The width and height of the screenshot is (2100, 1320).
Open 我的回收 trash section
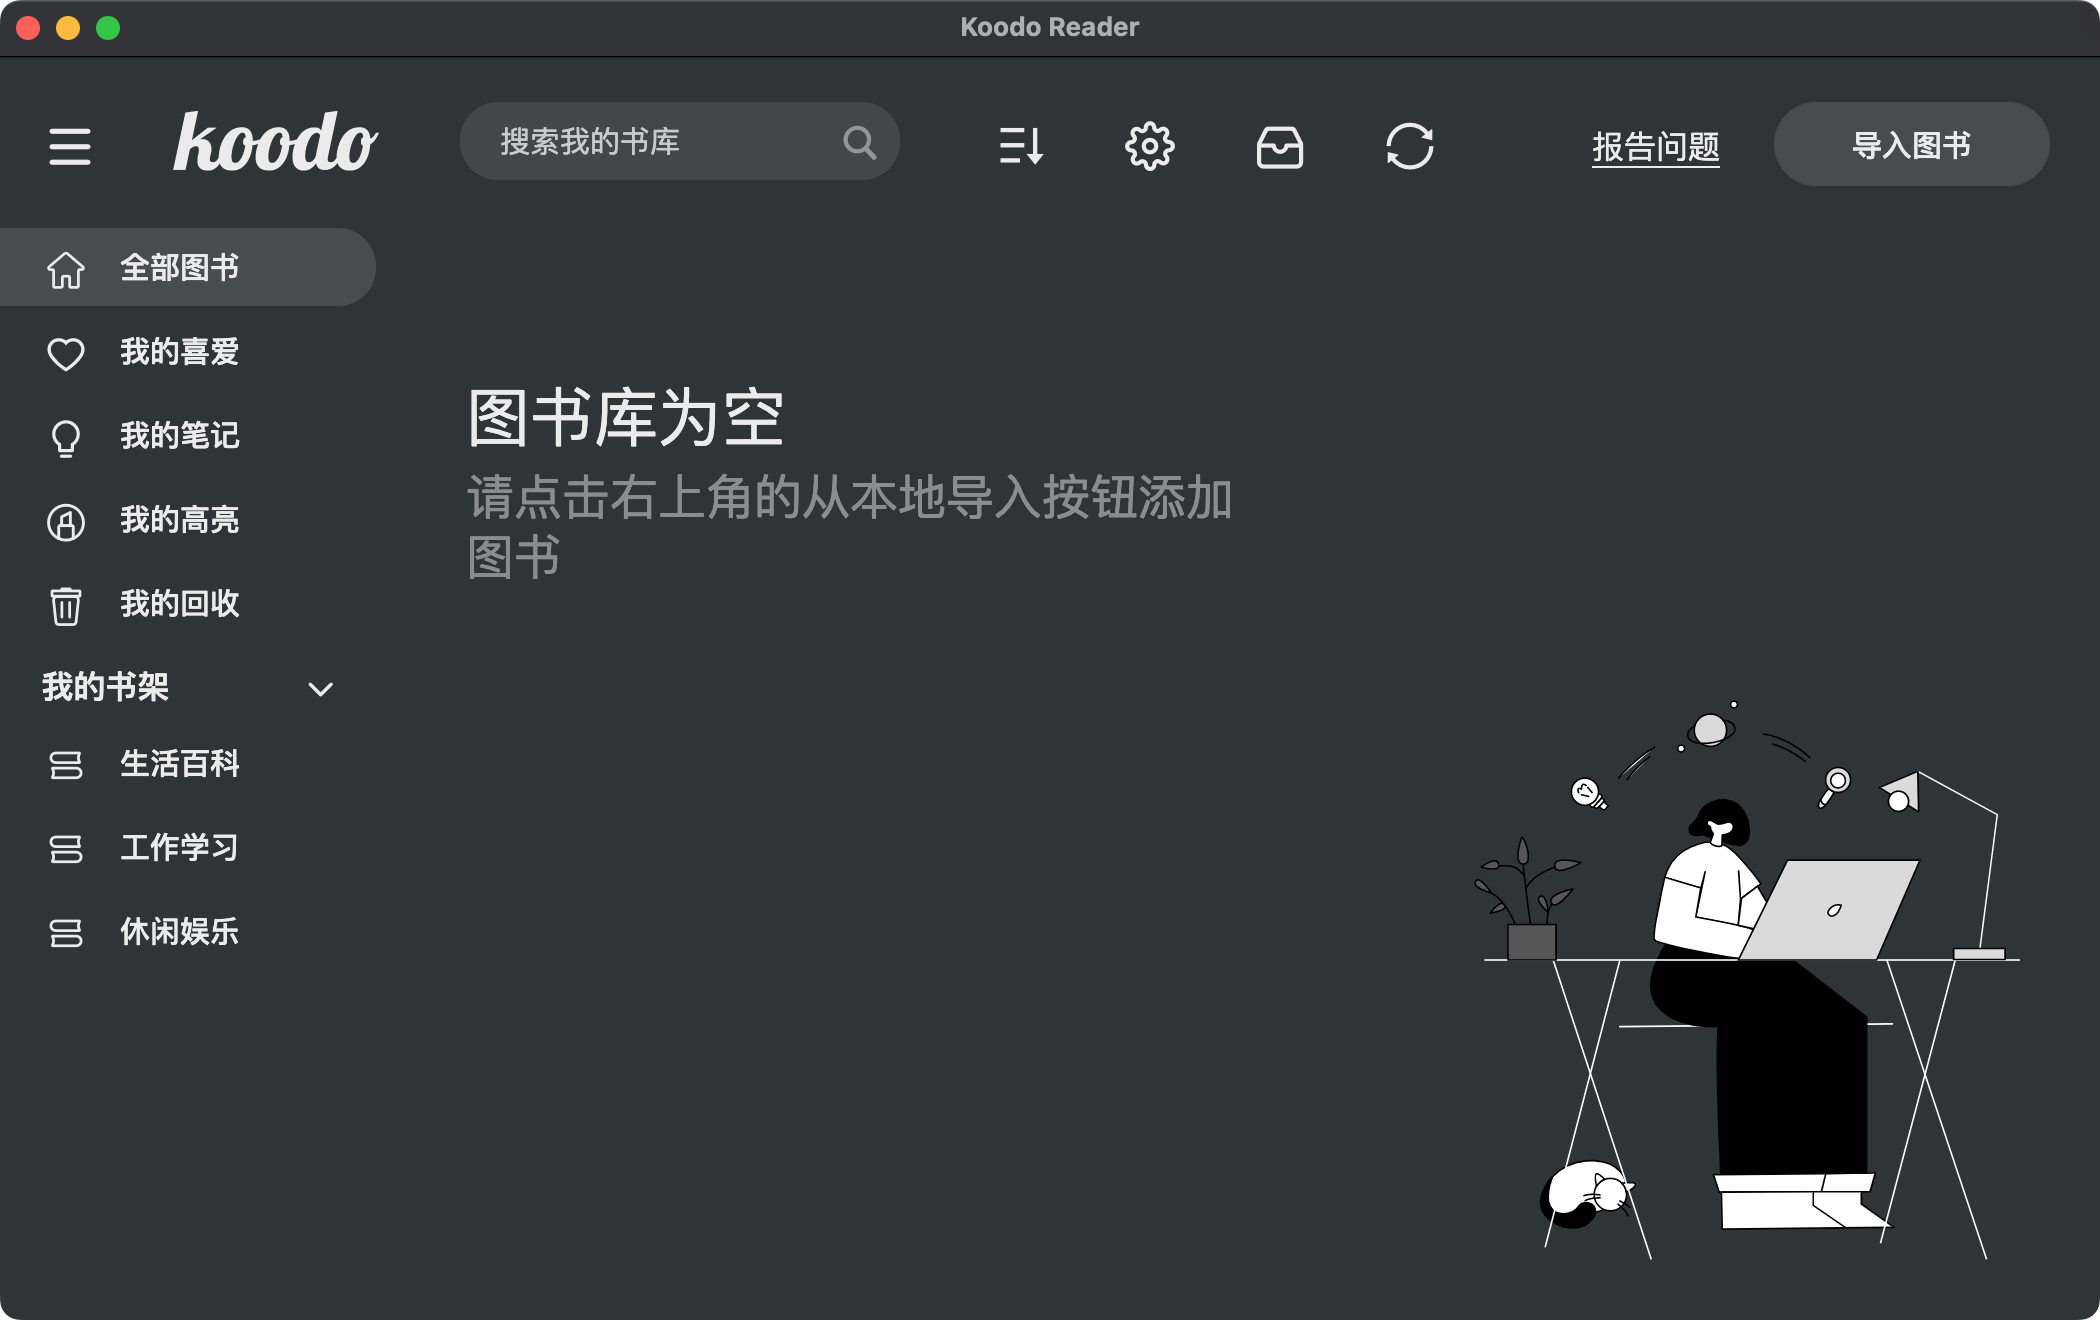188,604
